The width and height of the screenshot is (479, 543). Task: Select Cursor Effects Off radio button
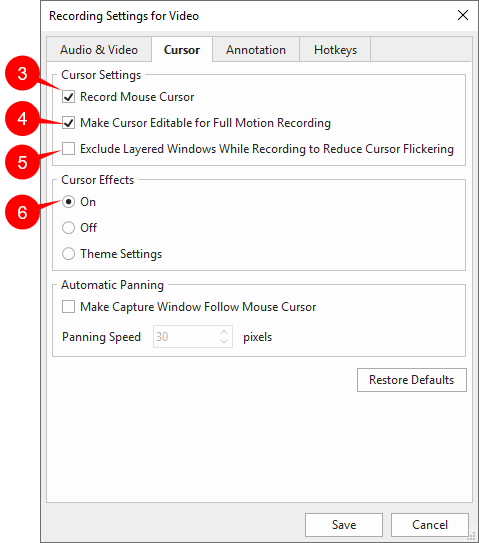click(x=68, y=228)
